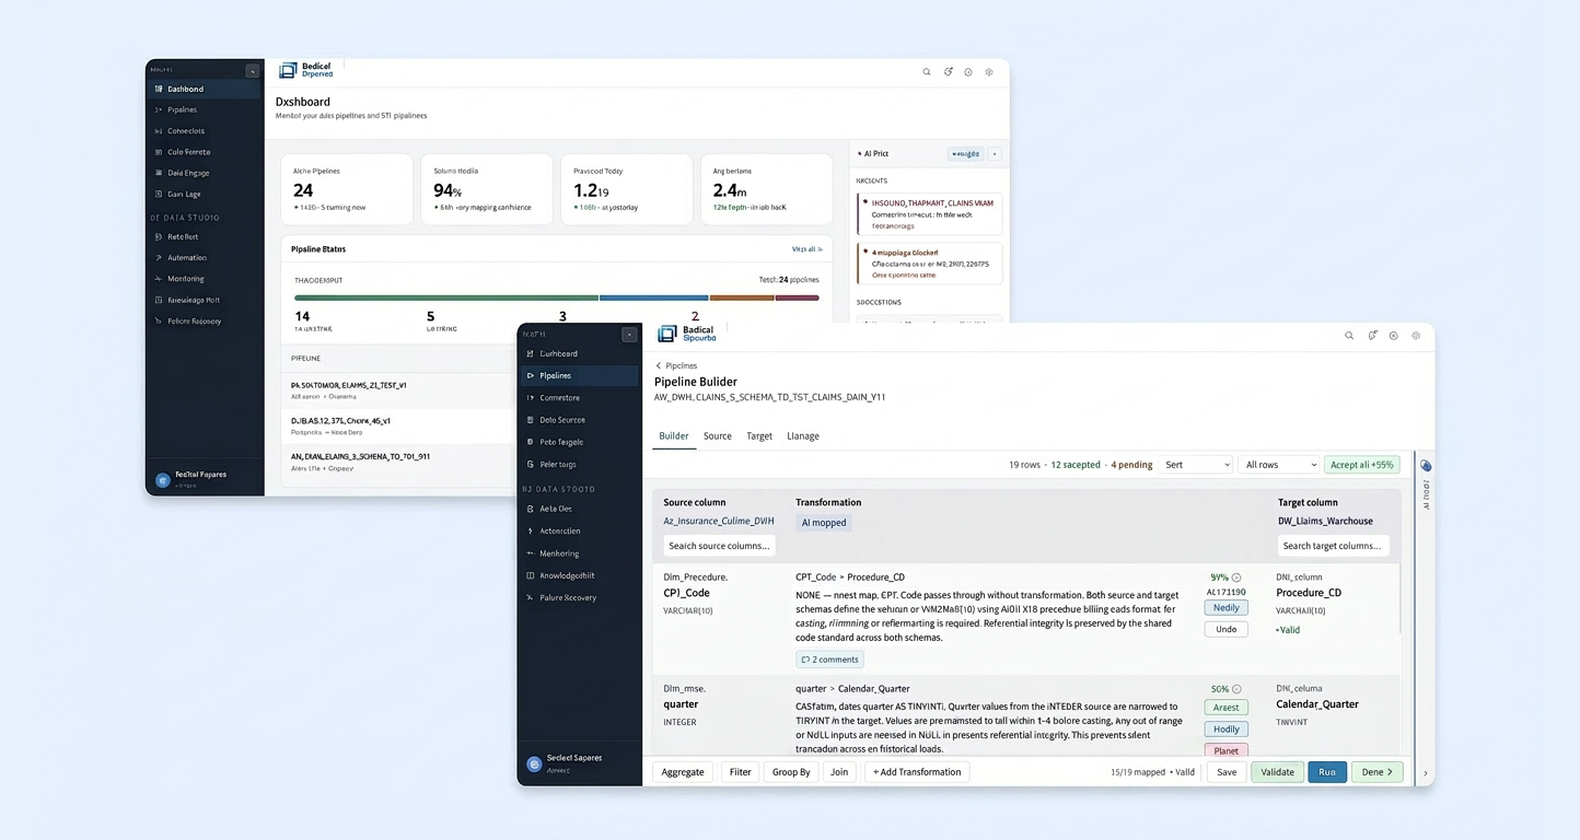
Task: Click the Pipelines icon in front sidebar
Action: click(x=530, y=376)
